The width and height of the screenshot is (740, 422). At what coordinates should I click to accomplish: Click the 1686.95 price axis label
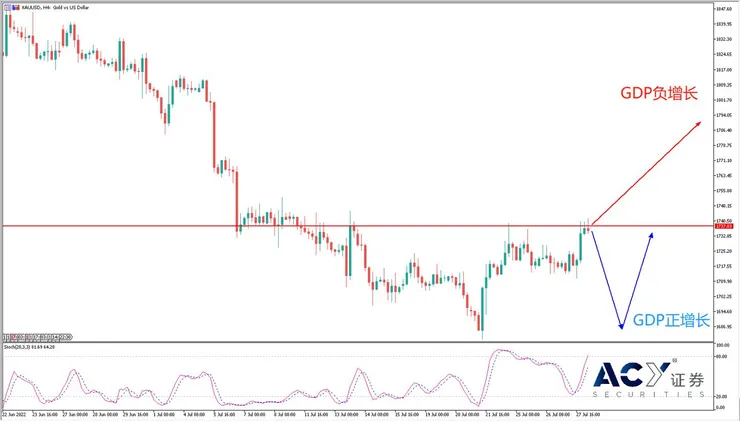coord(723,327)
